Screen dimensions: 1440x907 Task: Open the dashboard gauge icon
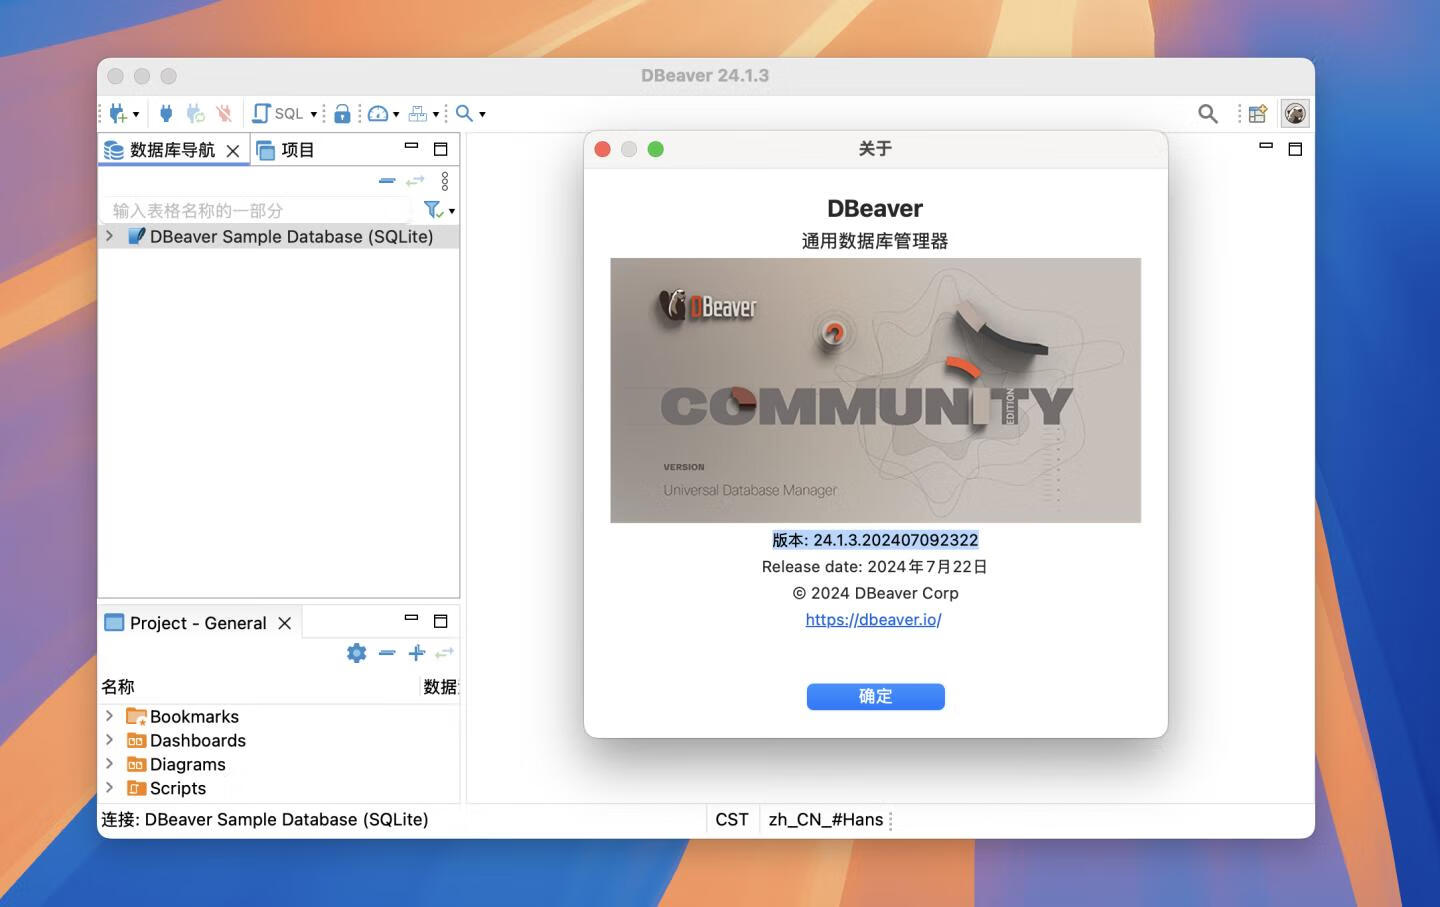pyautogui.click(x=378, y=114)
